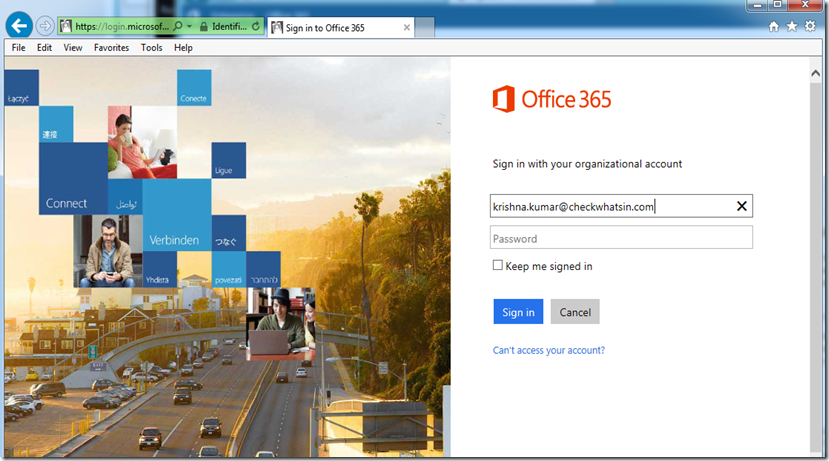The image size is (829, 461).
Task: Clear the email field with the X
Action: [x=742, y=206]
